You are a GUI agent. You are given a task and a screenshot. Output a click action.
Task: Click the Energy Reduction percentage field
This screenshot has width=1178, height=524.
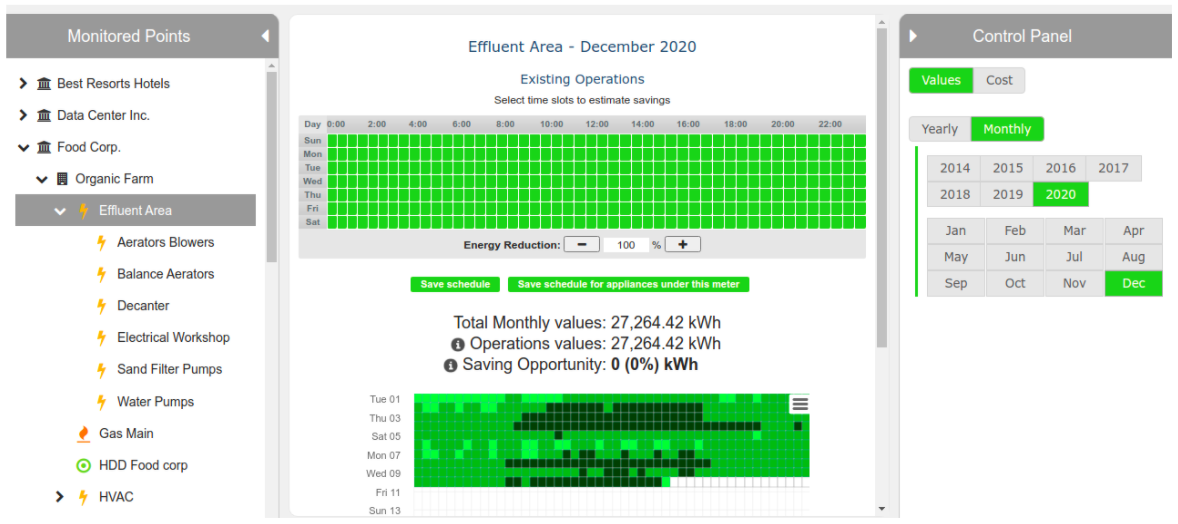[627, 245]
